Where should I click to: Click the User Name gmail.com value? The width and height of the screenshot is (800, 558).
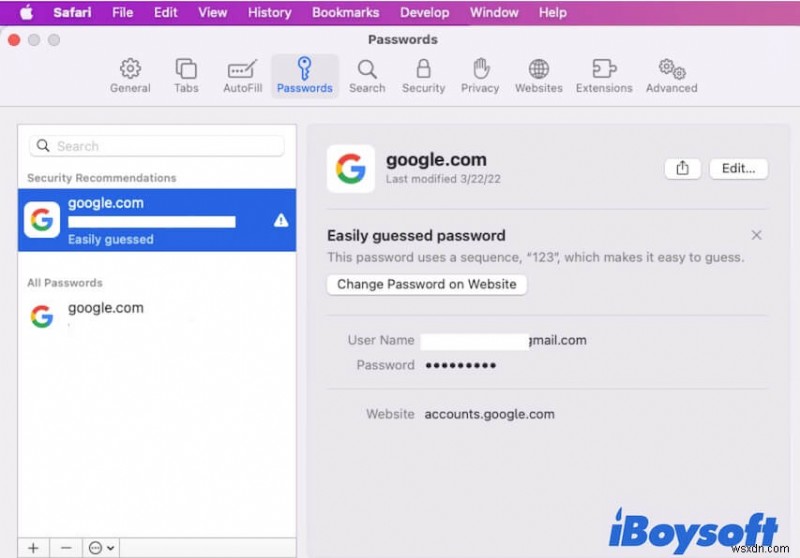(504, 341)
